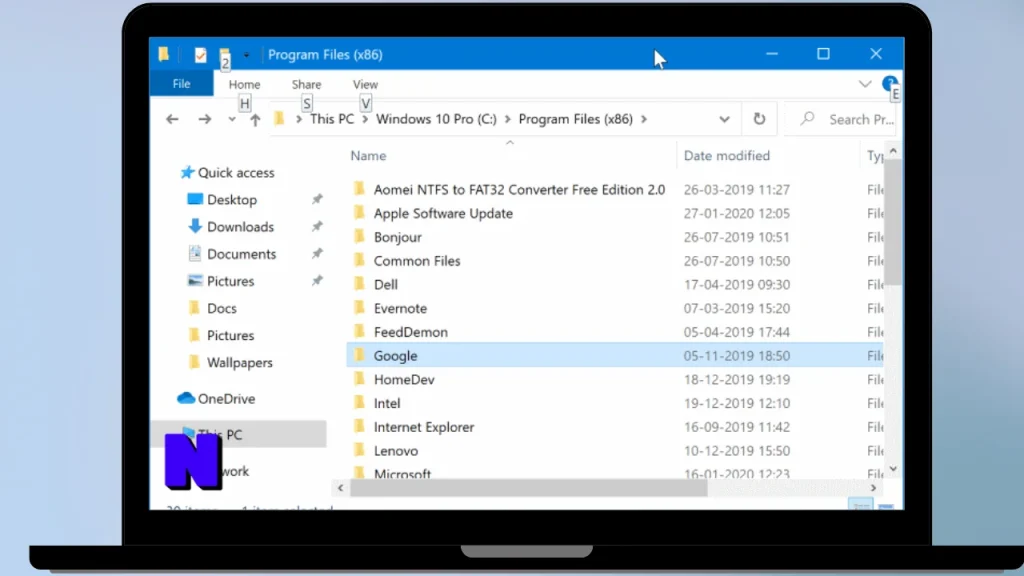The image size is (1024, 576).
Task: Select the Intel folder
Action: coord(387,403)
